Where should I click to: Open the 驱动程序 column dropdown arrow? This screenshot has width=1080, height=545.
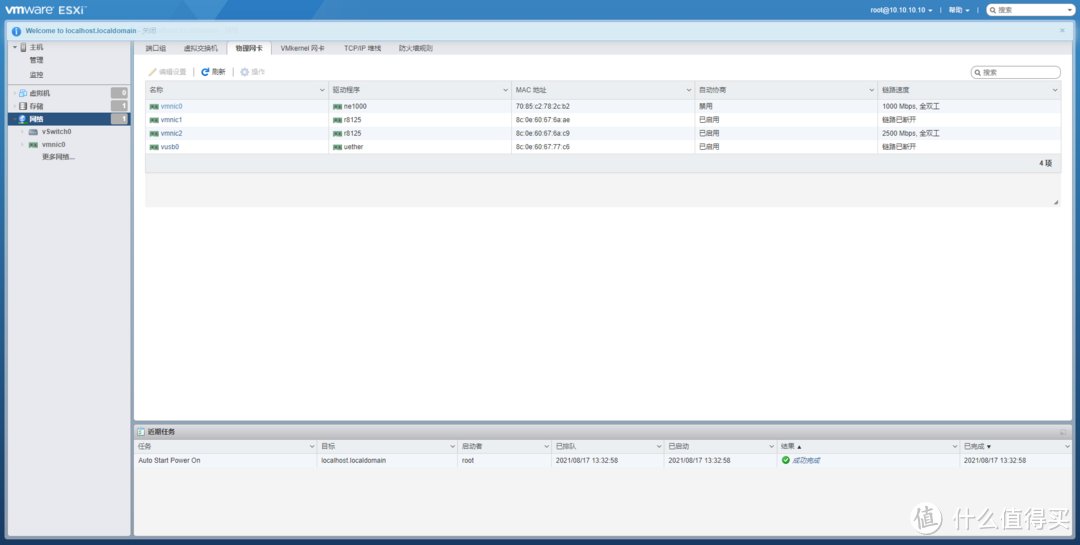click(506, 90)
